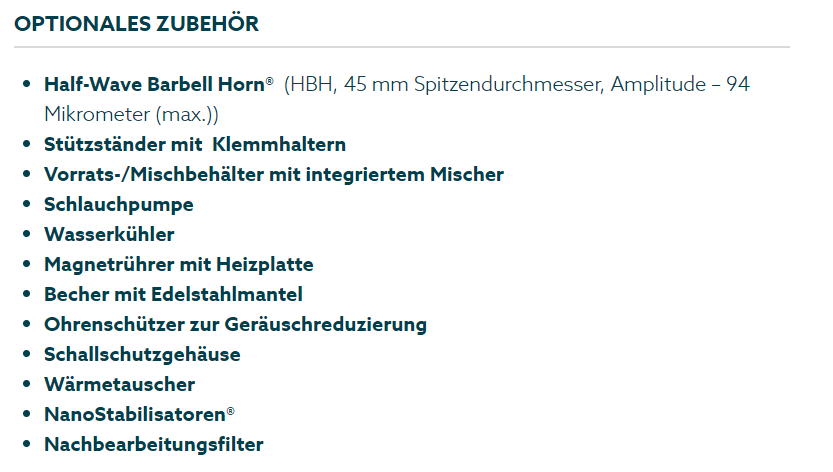Select the Schallschutzgehäuse item
833x472 pixels.
[142, 354]
